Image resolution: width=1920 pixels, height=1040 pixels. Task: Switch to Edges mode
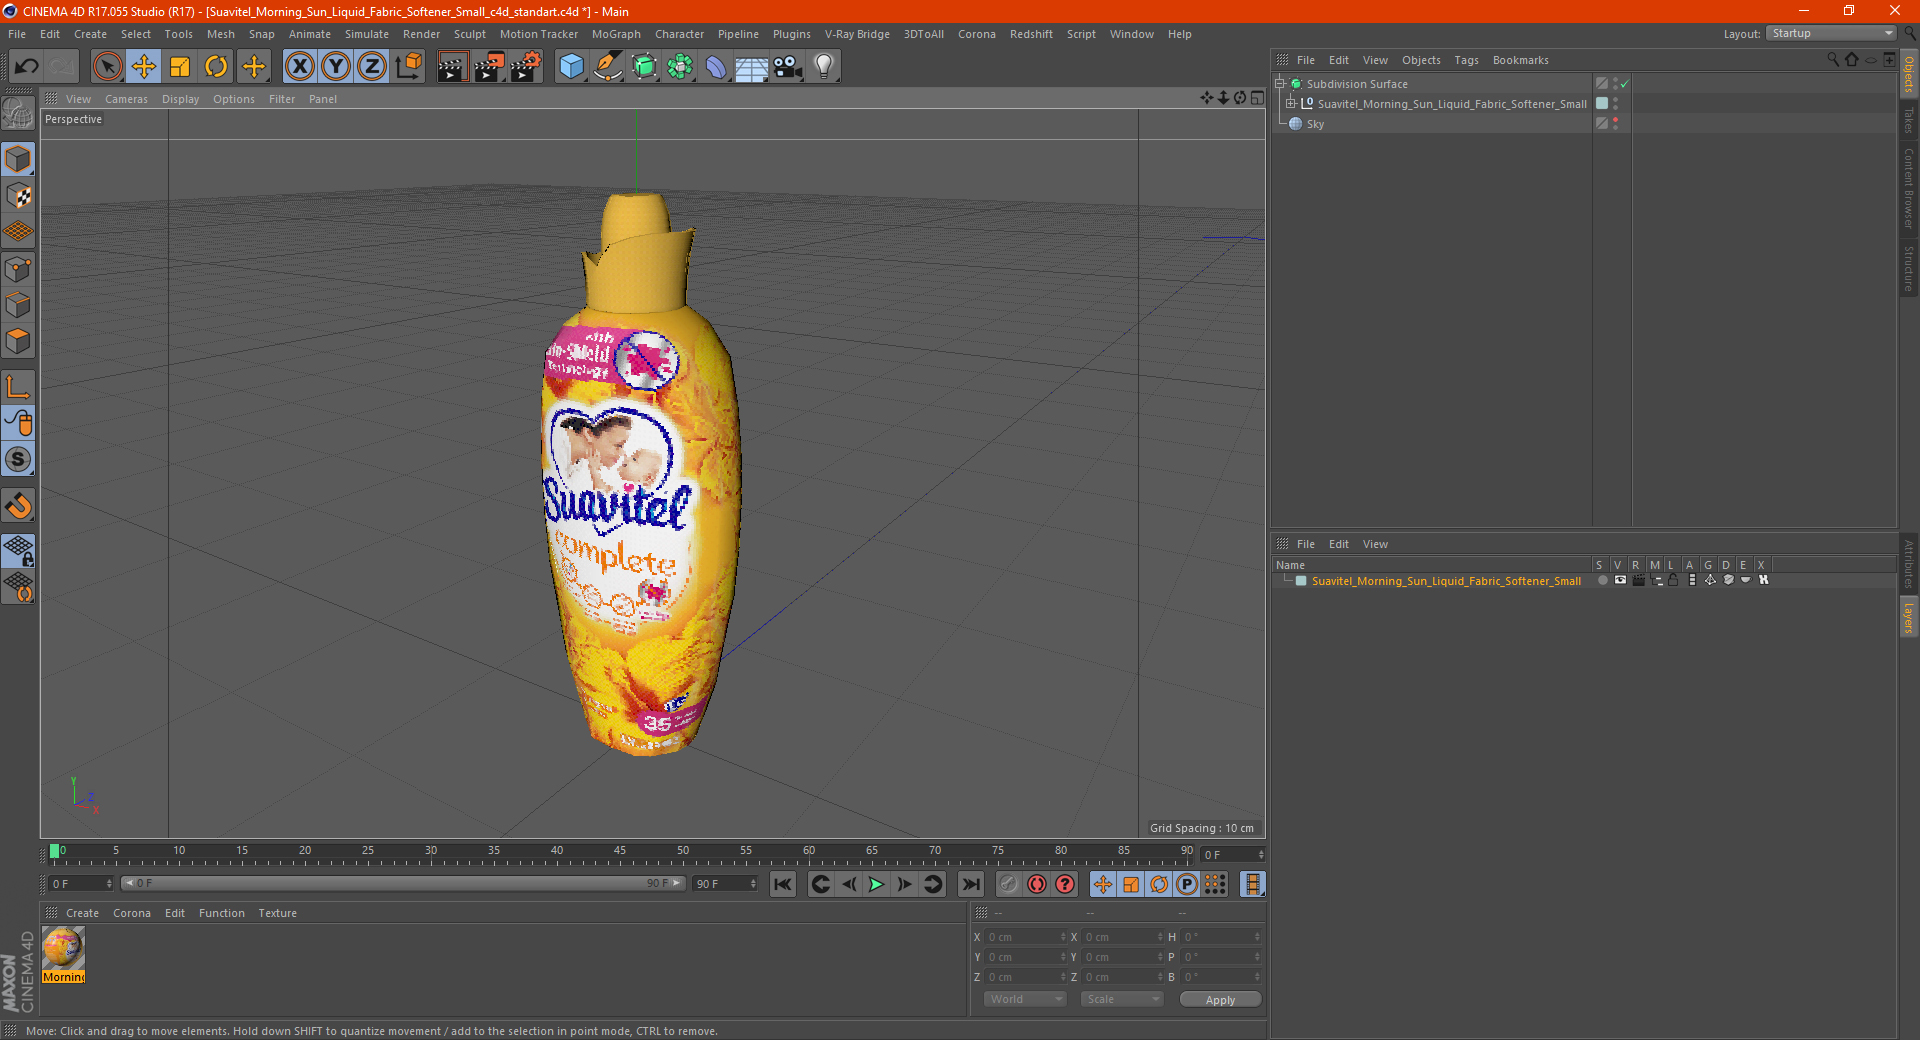click(19, 305)
